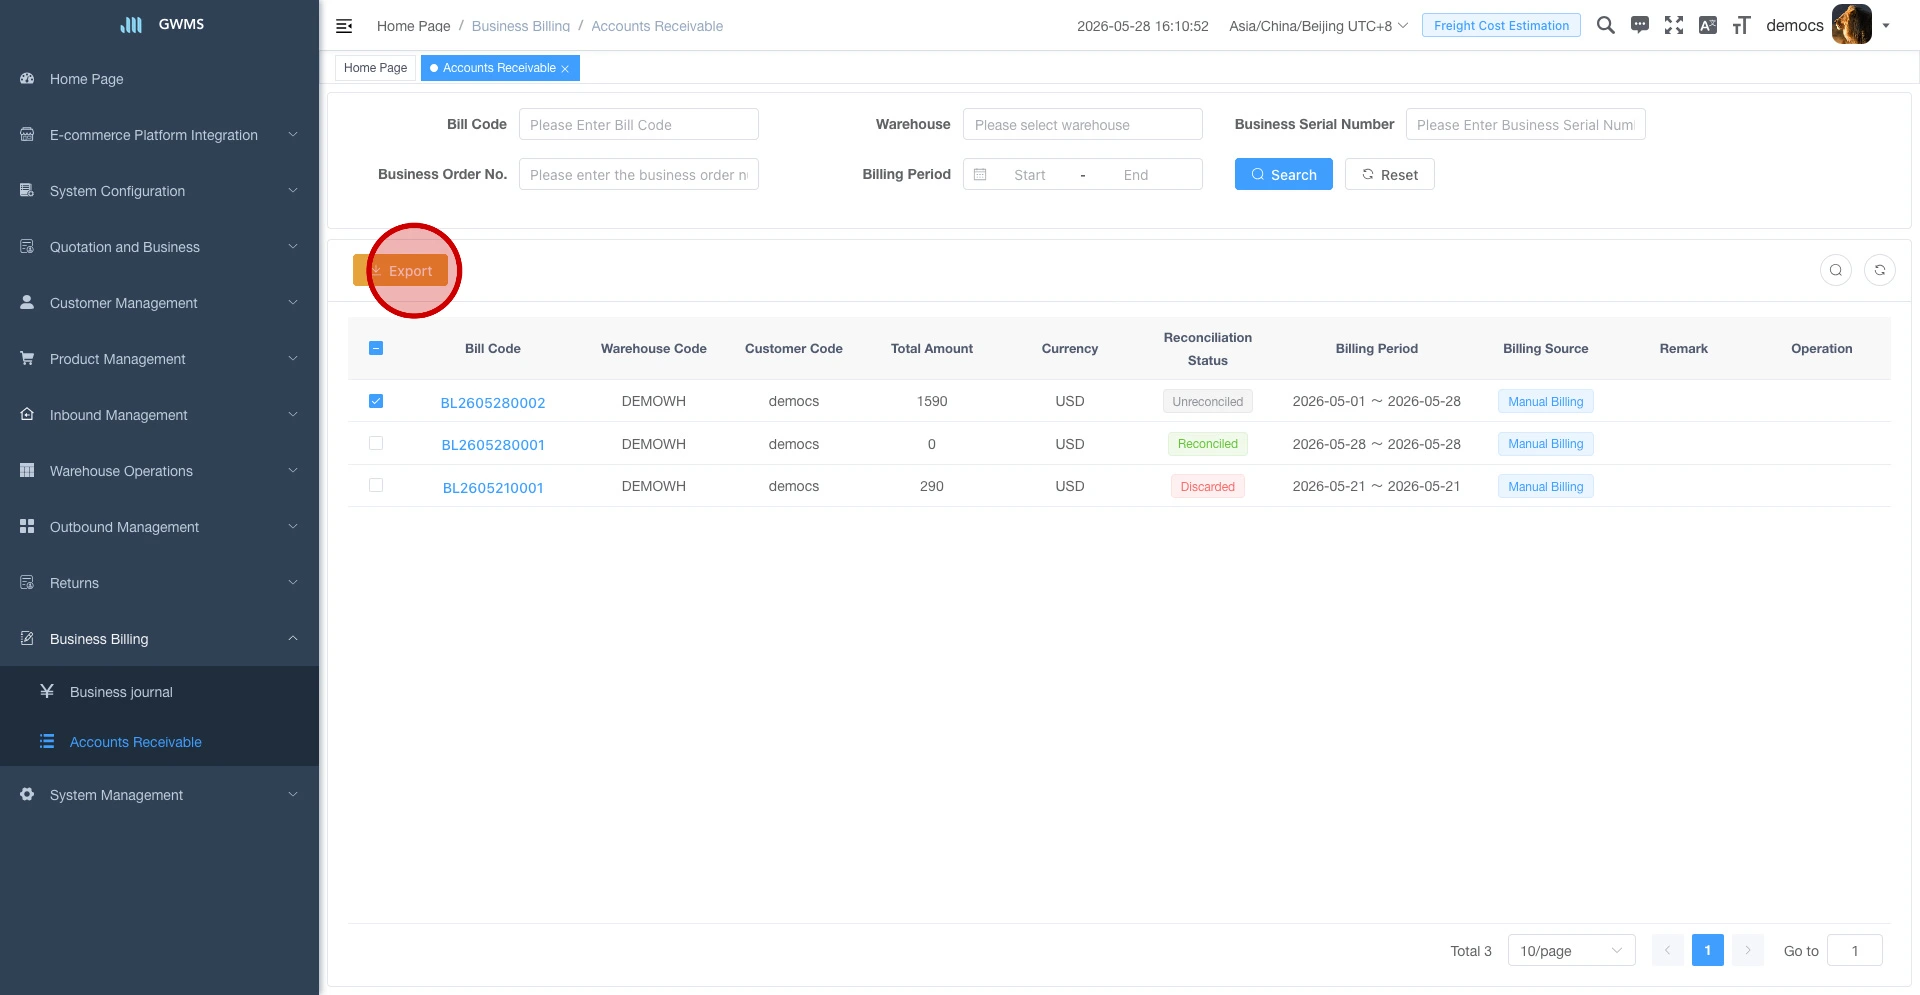The height and width of the screenshot is (995, 1920).
Task: Switch to the Home Page tab
Action: 375,68
